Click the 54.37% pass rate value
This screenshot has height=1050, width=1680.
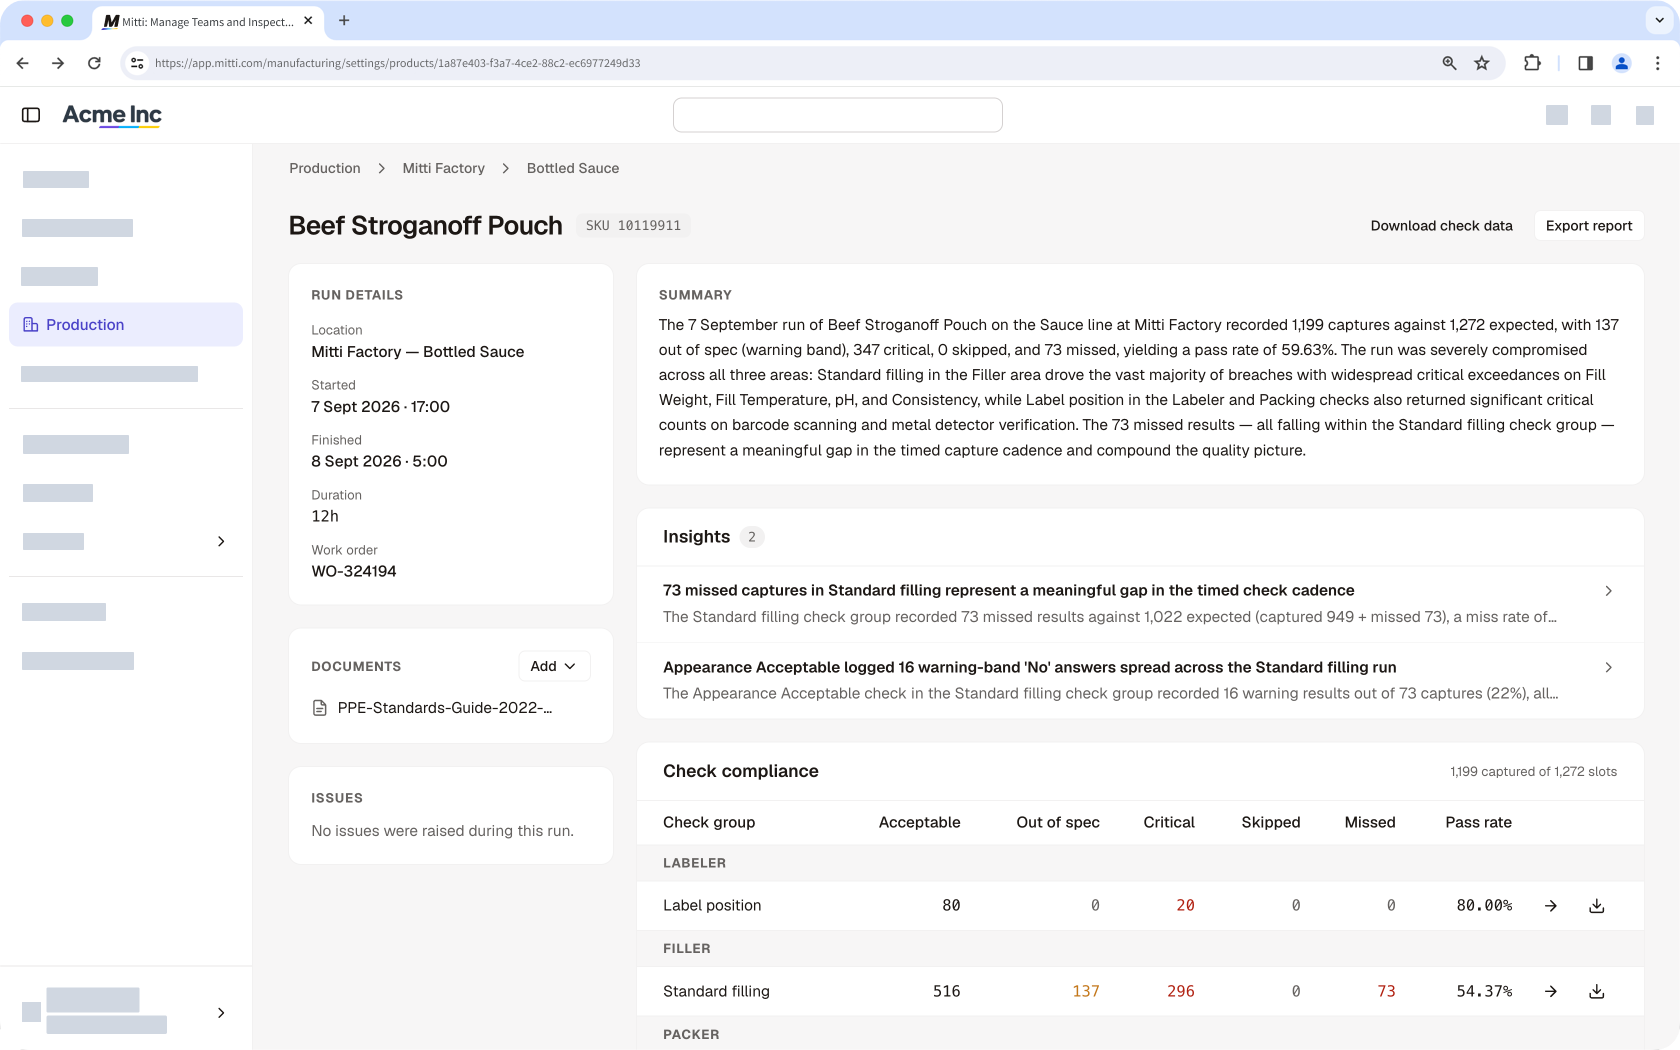[x=1484, y=991]
